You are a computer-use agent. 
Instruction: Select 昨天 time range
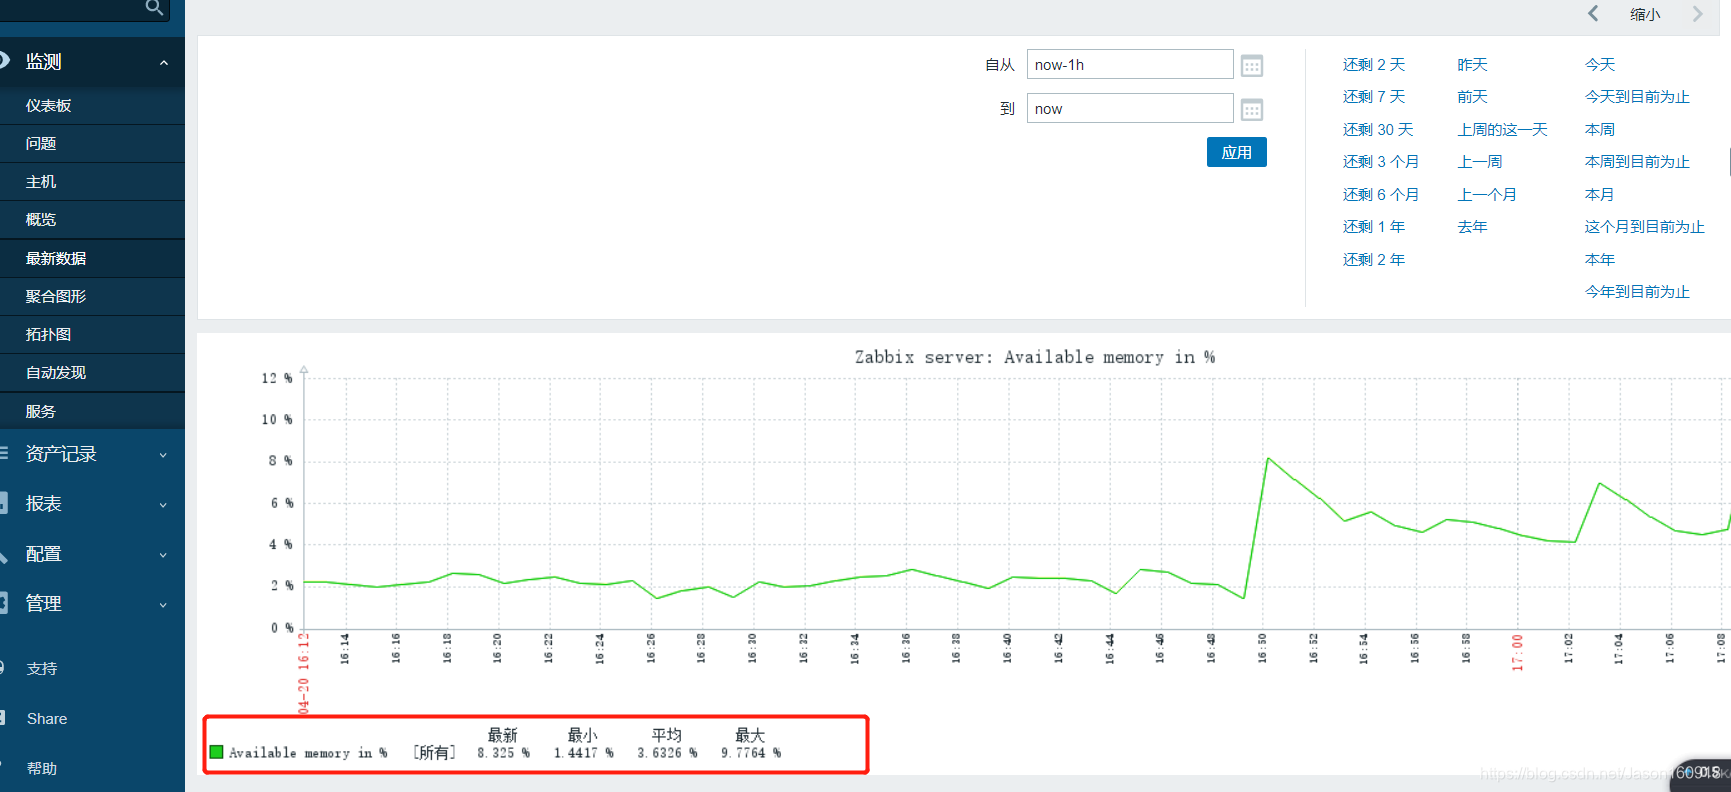pos(1472,65)
